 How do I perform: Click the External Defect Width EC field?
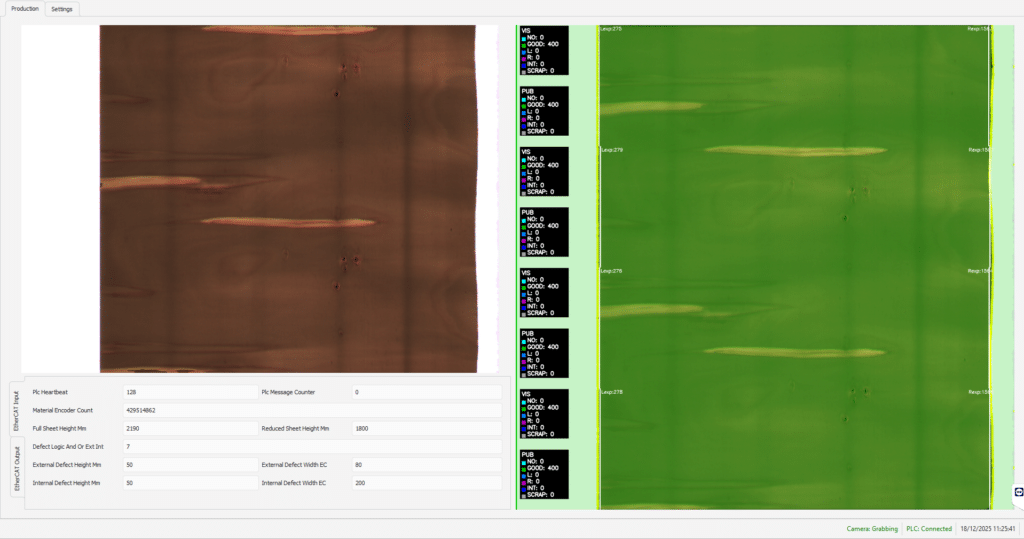[426, 464]
